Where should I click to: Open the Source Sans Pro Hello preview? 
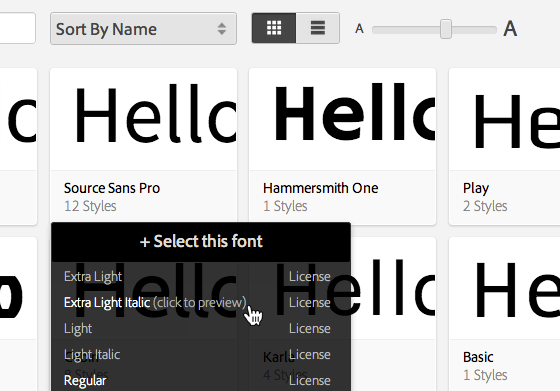click(144, 119)
